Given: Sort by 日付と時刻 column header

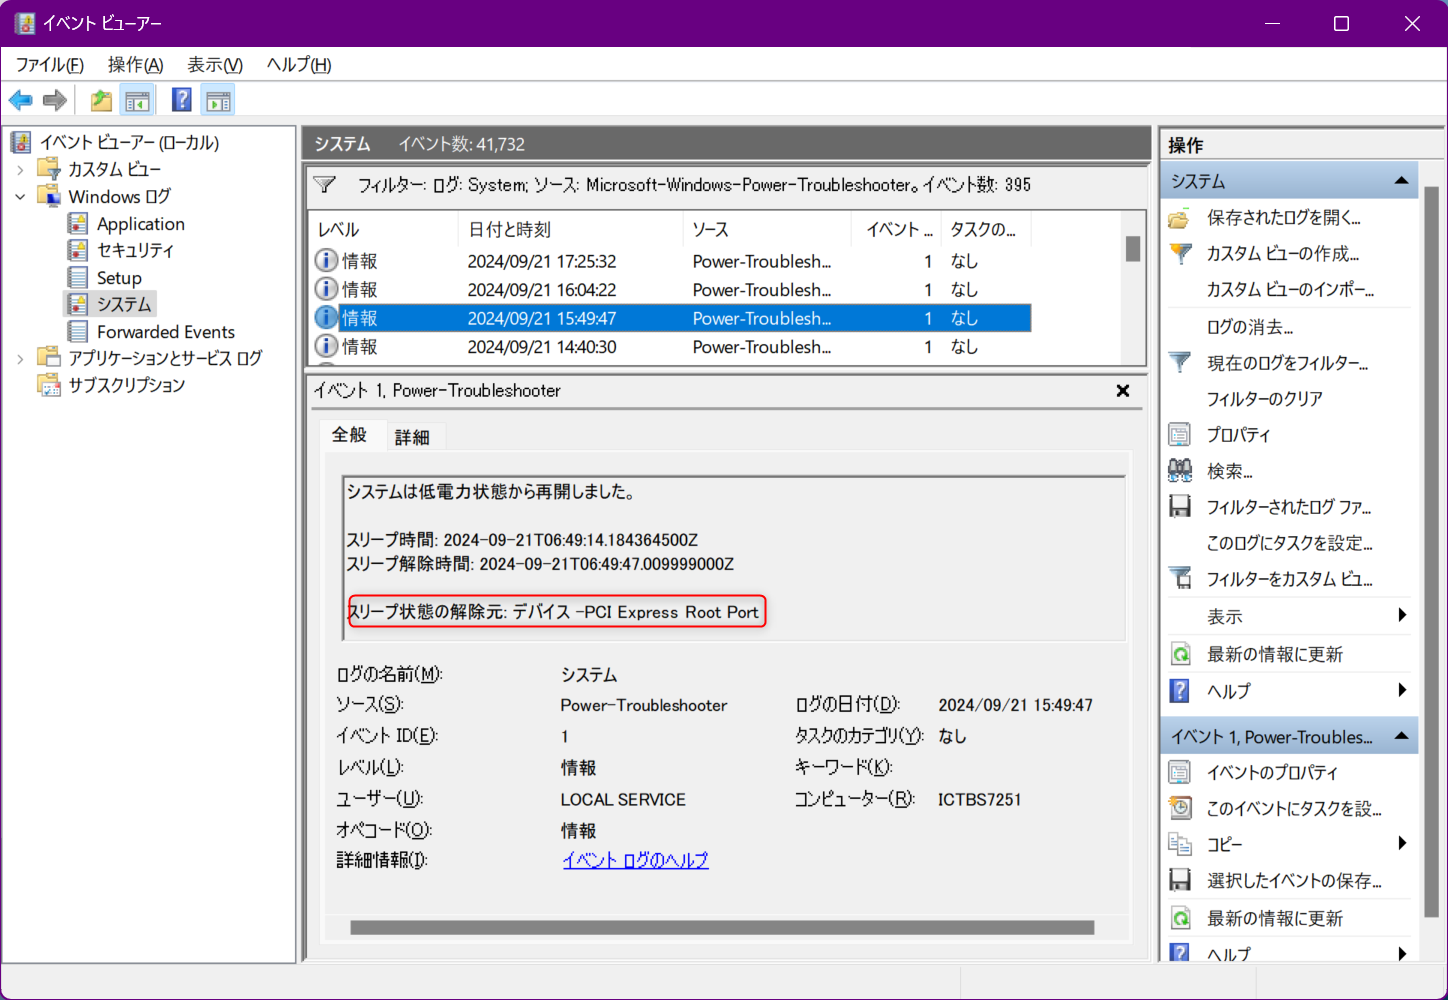Looking at the screenshot, I should tap(571, 229).
